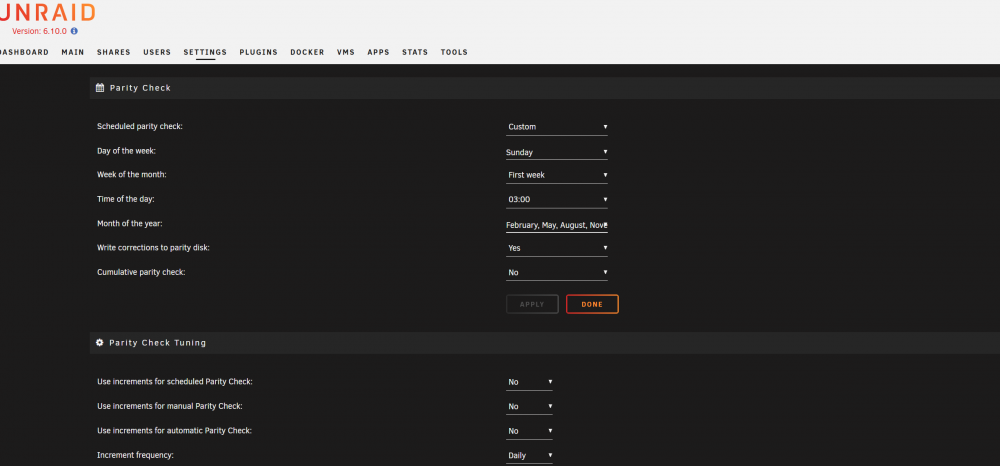Open Use increments for manual Parity Check dropdown
The width and height of the screenshot is (1000, 466).
[x=530, y=406]
